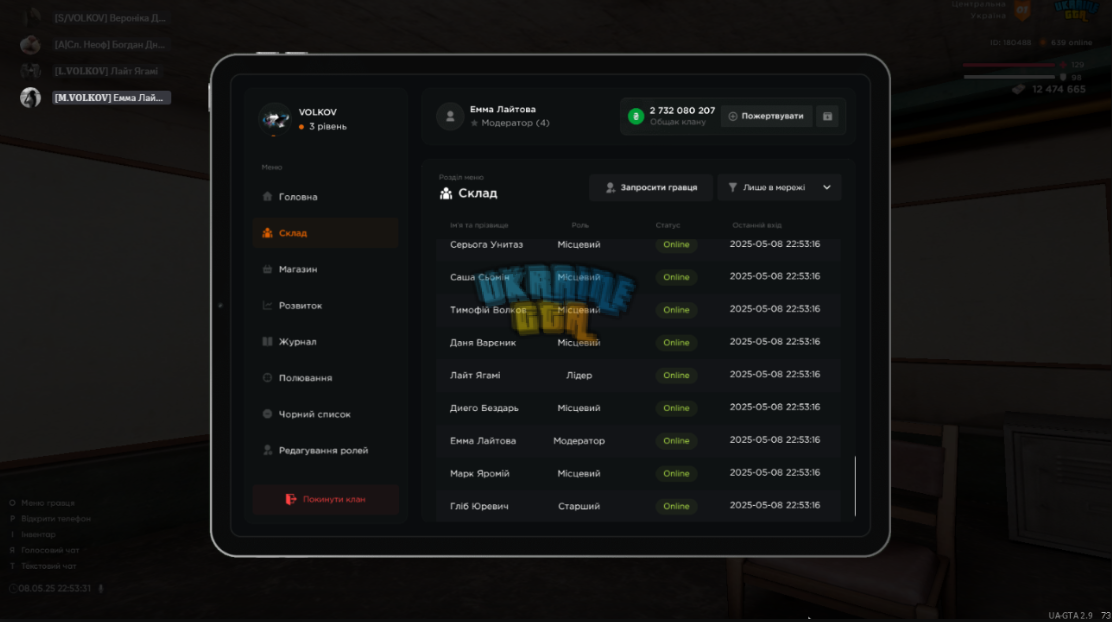
Task: Click the book icon beside Журнал
Action: tap(267, 342)
